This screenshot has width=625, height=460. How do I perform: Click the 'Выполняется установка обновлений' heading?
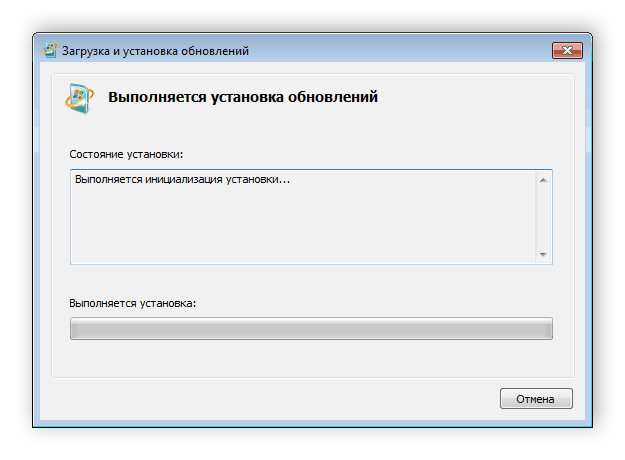pyautogui.click(x=242, y=98)
